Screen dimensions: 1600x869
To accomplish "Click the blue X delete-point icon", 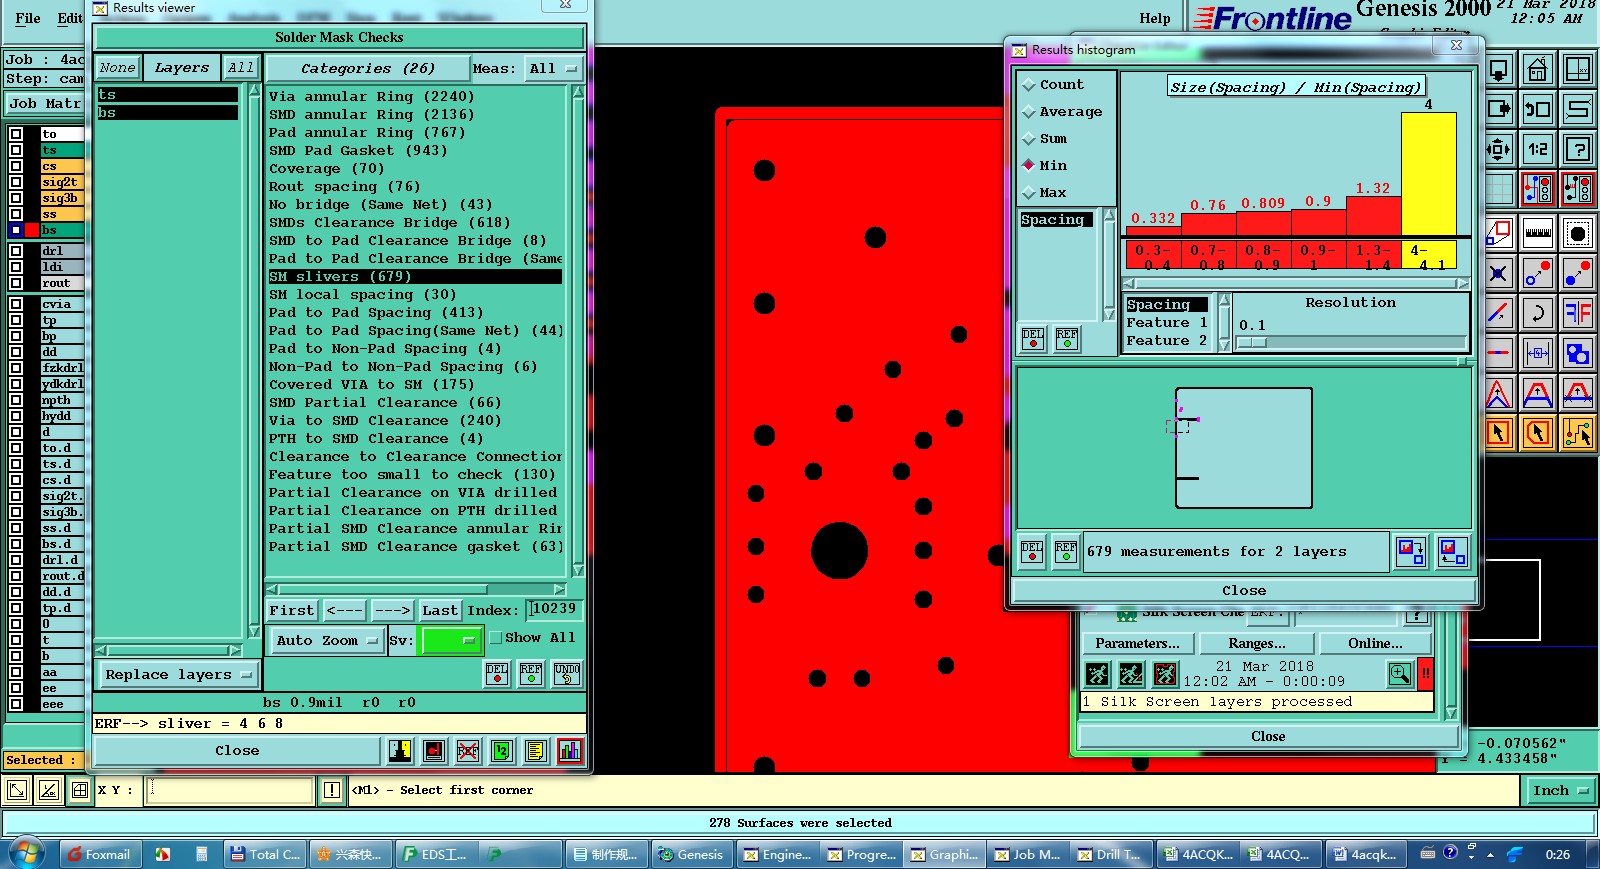I will click(x=1498, y=273).
